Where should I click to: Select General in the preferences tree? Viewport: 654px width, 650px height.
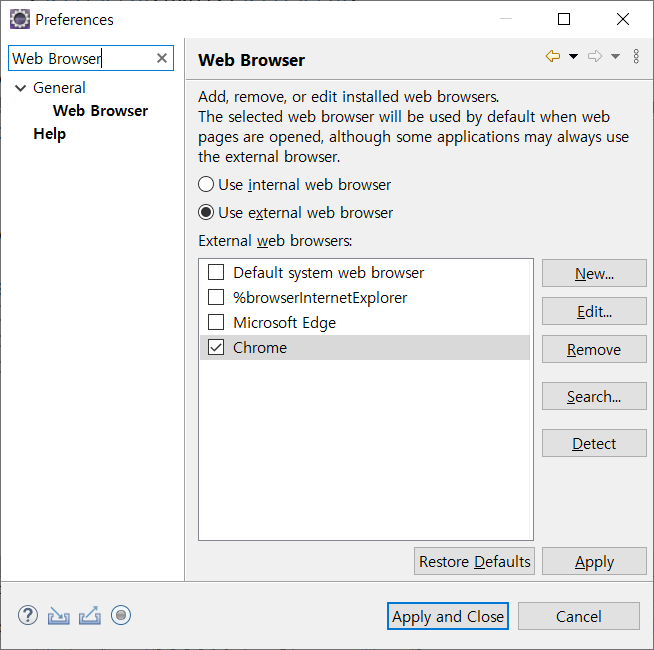point(59,88)
